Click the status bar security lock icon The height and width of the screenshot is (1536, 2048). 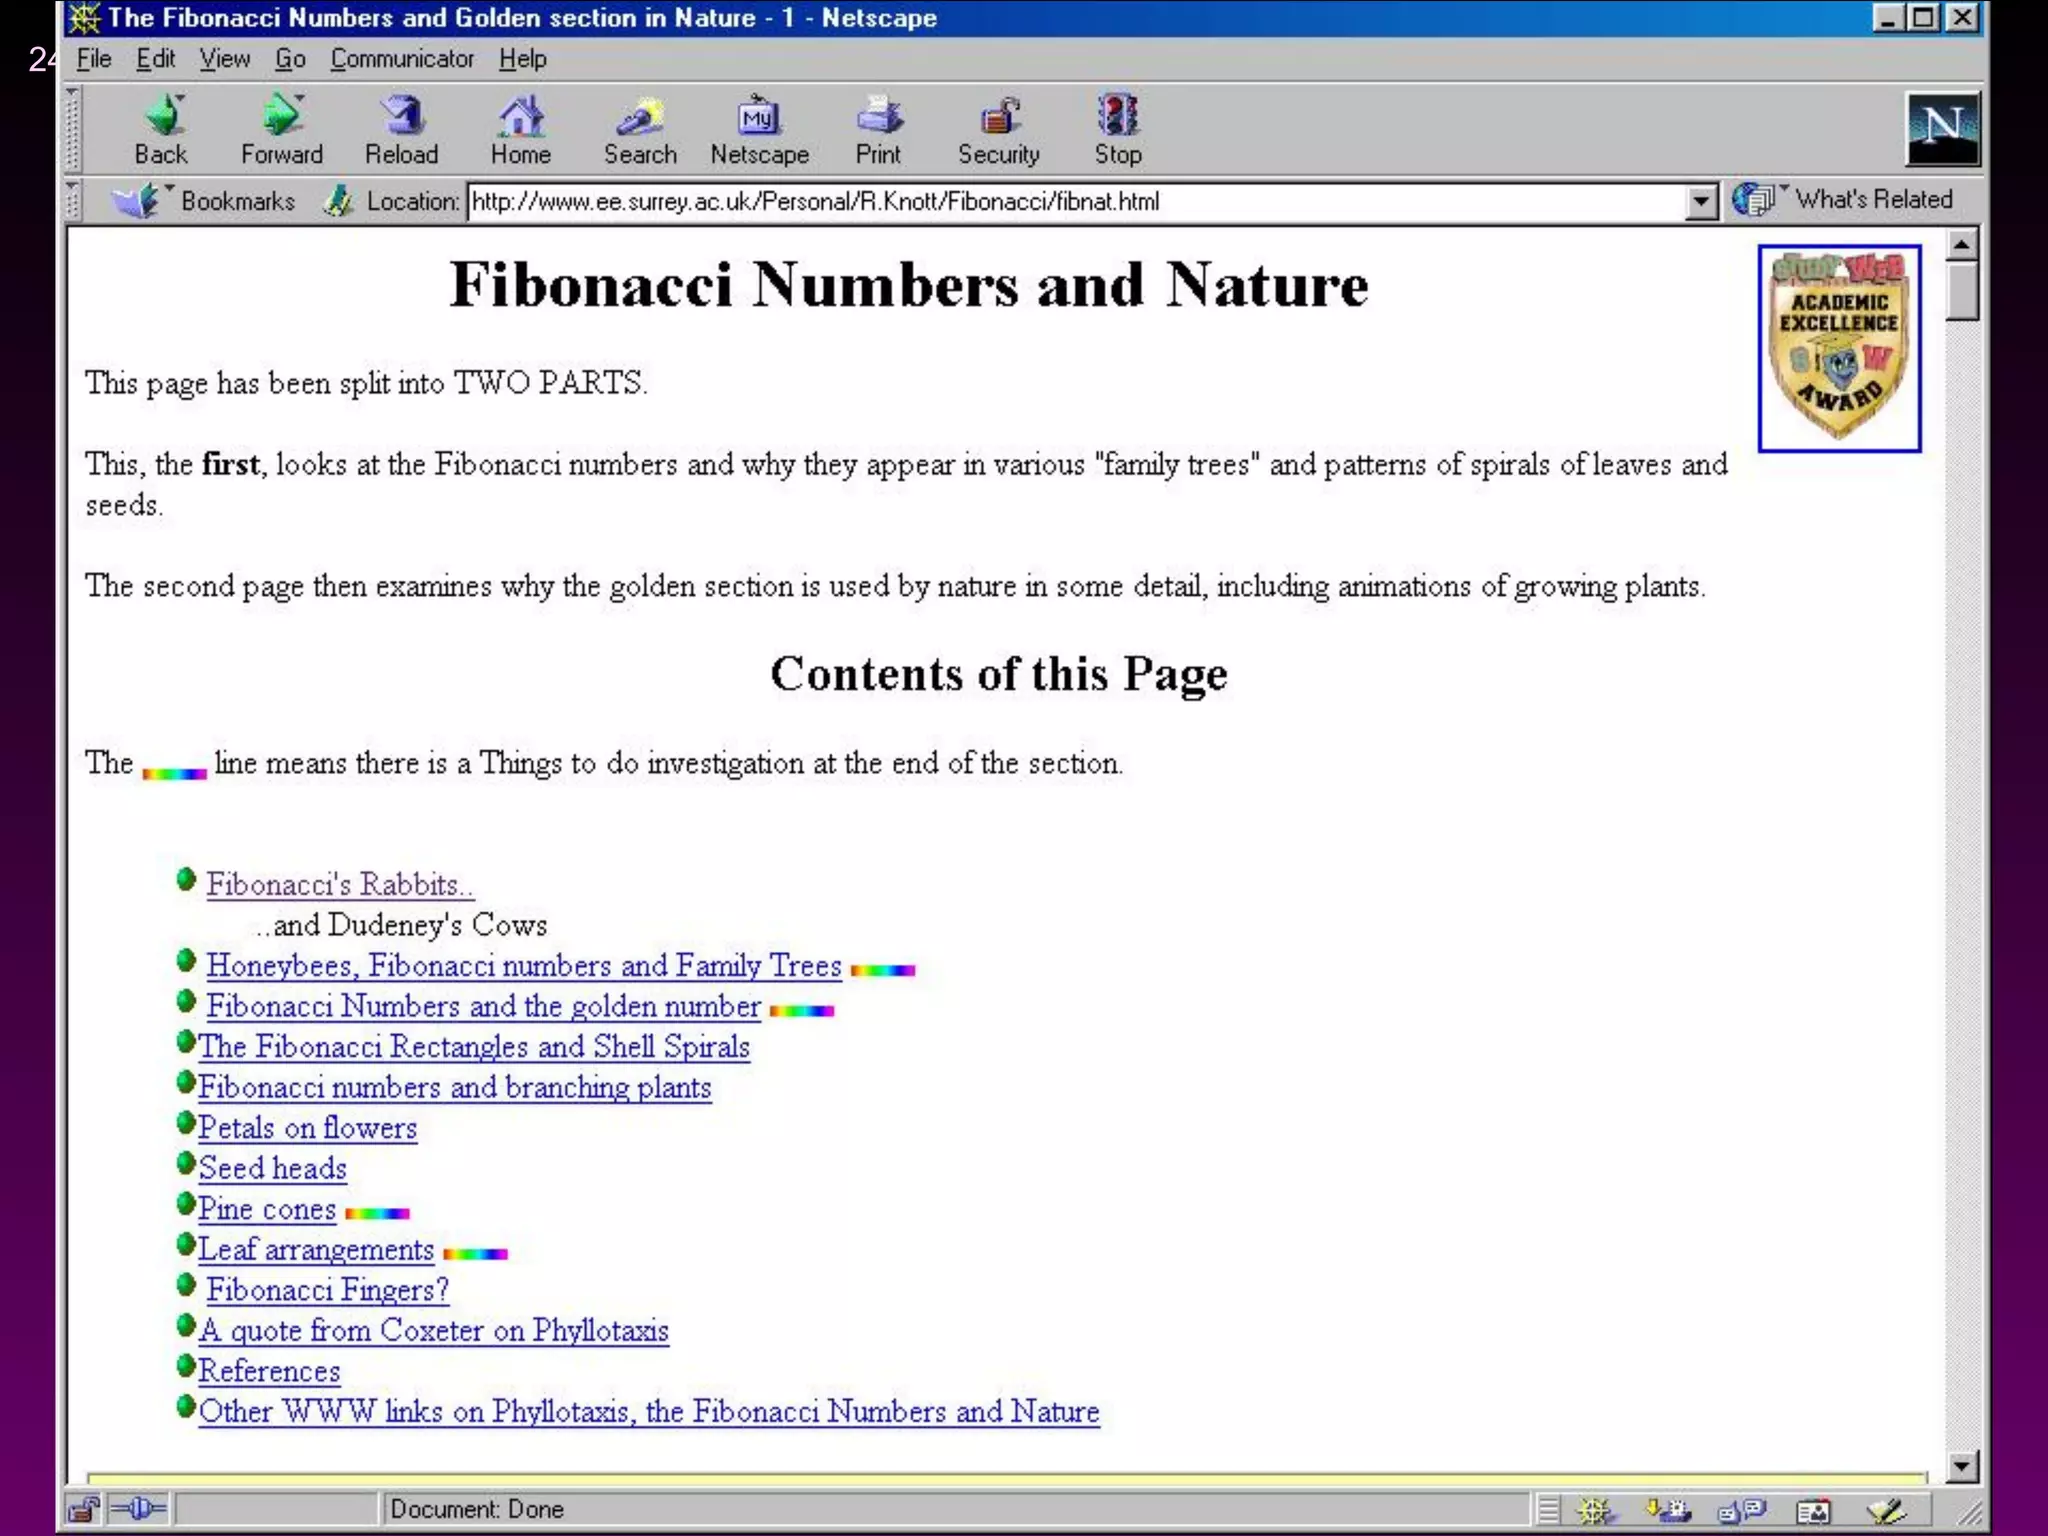[84, 1509]
